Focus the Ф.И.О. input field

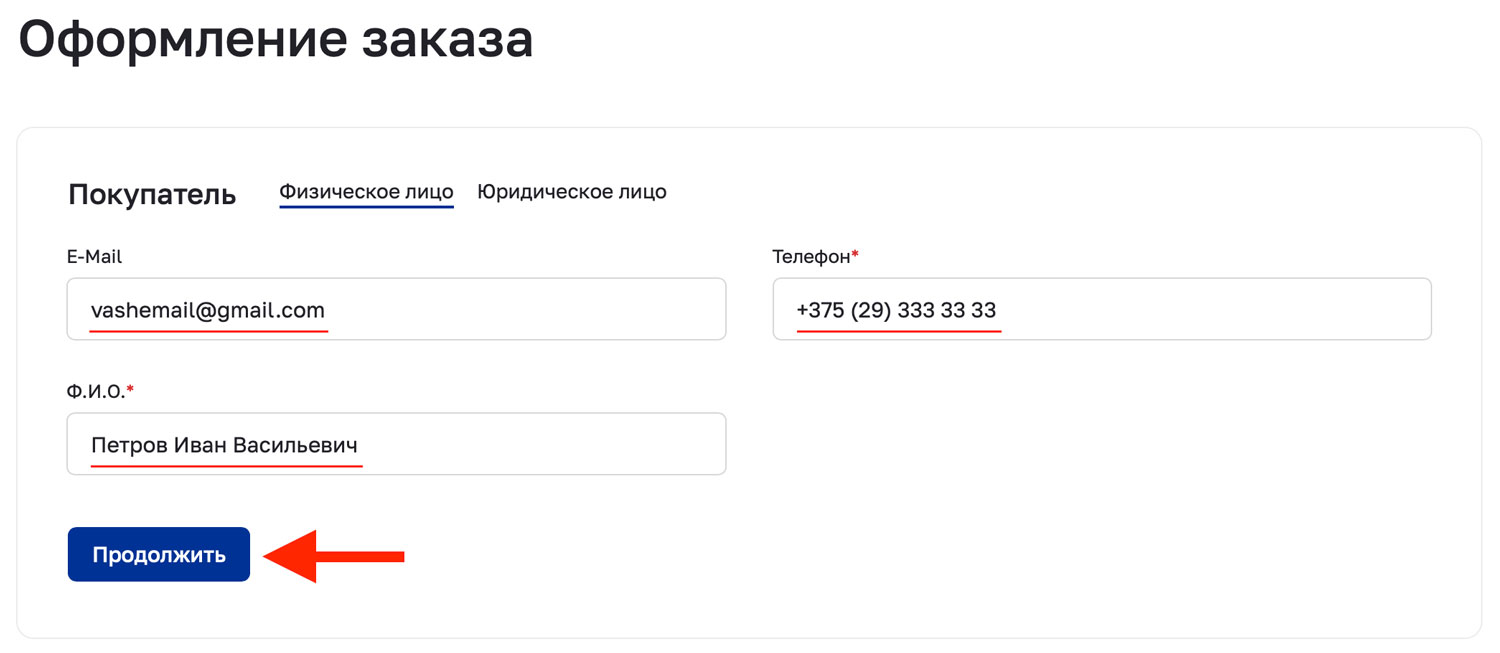[x=540, y=444]
